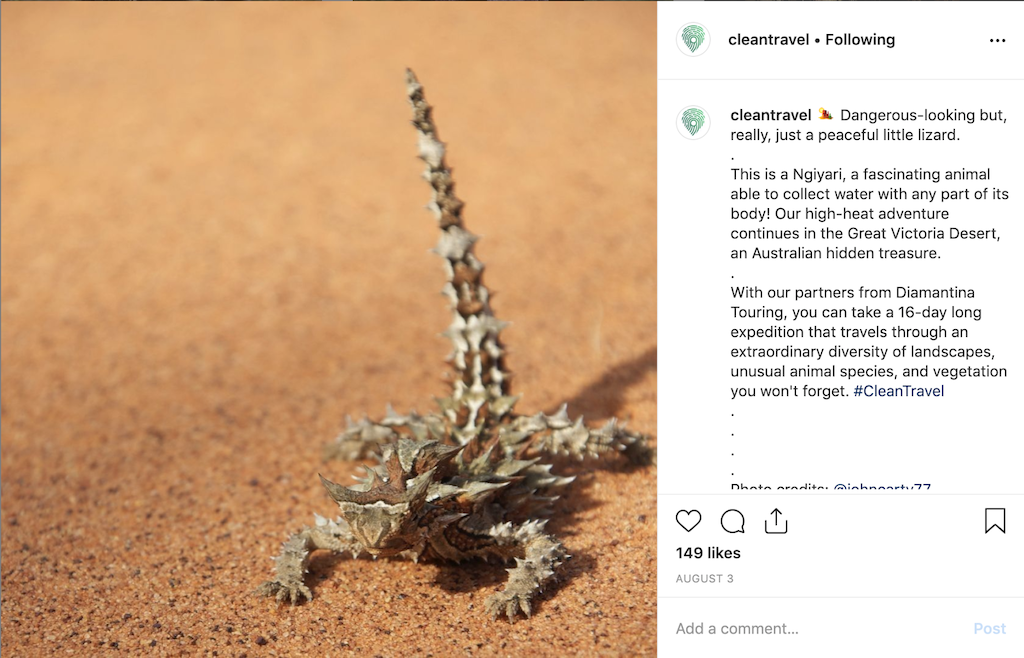Toggle the Following status for cleantravel
The width and height of the screenshot is (1024, 658).
(860, 40)
